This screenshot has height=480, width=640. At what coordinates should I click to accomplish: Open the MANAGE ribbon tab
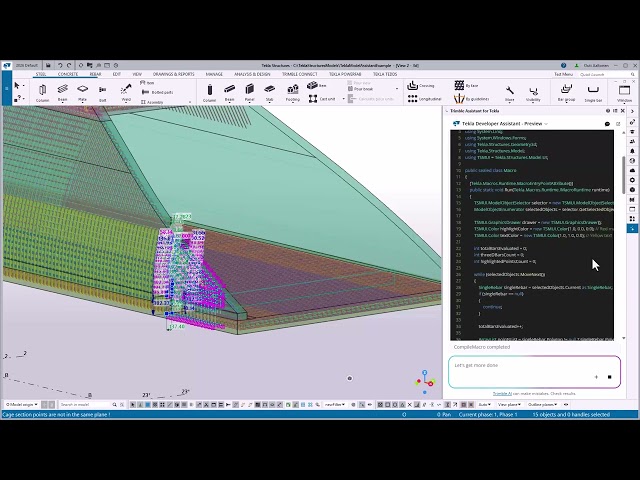(x=214, y=74)
